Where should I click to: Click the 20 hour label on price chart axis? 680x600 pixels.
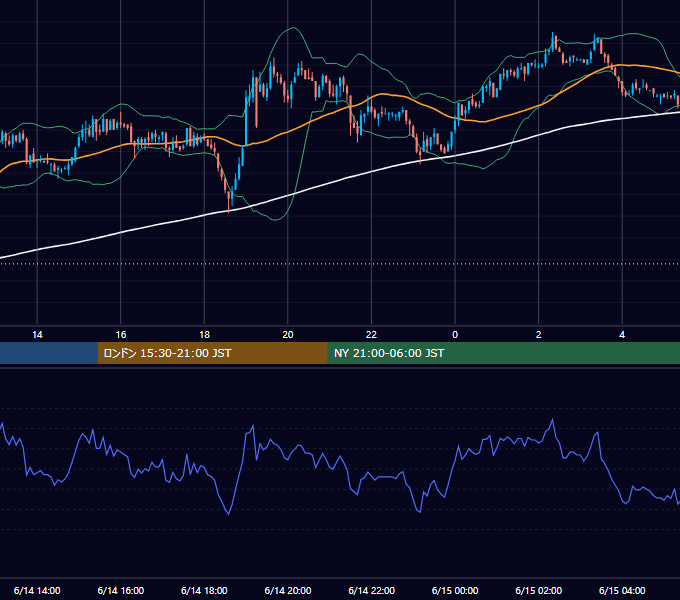288,335
